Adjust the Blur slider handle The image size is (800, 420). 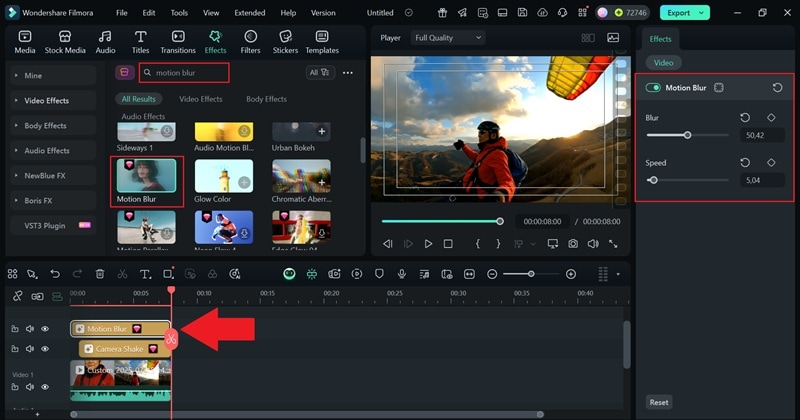[x=687, y=135]
